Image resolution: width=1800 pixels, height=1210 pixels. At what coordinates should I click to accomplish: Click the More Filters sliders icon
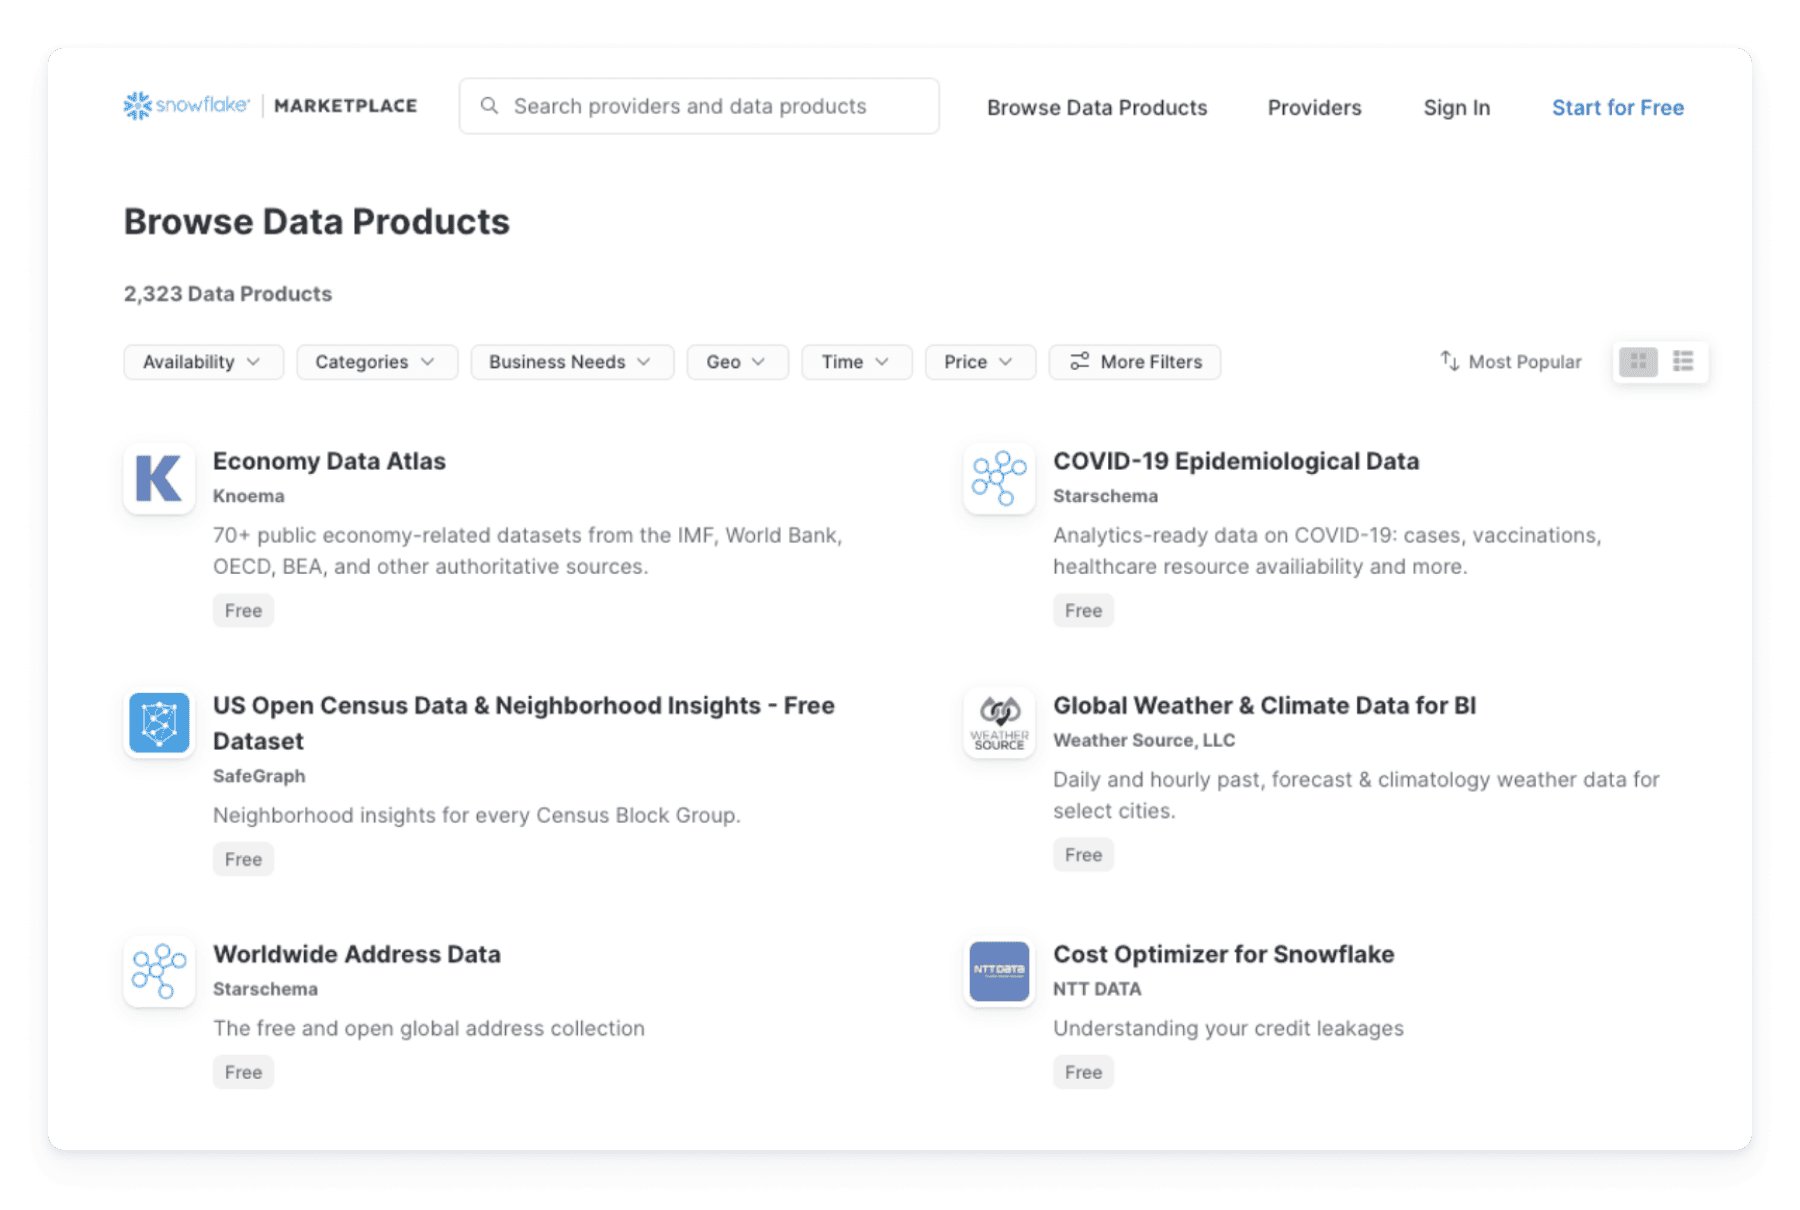coord(1080,362)
